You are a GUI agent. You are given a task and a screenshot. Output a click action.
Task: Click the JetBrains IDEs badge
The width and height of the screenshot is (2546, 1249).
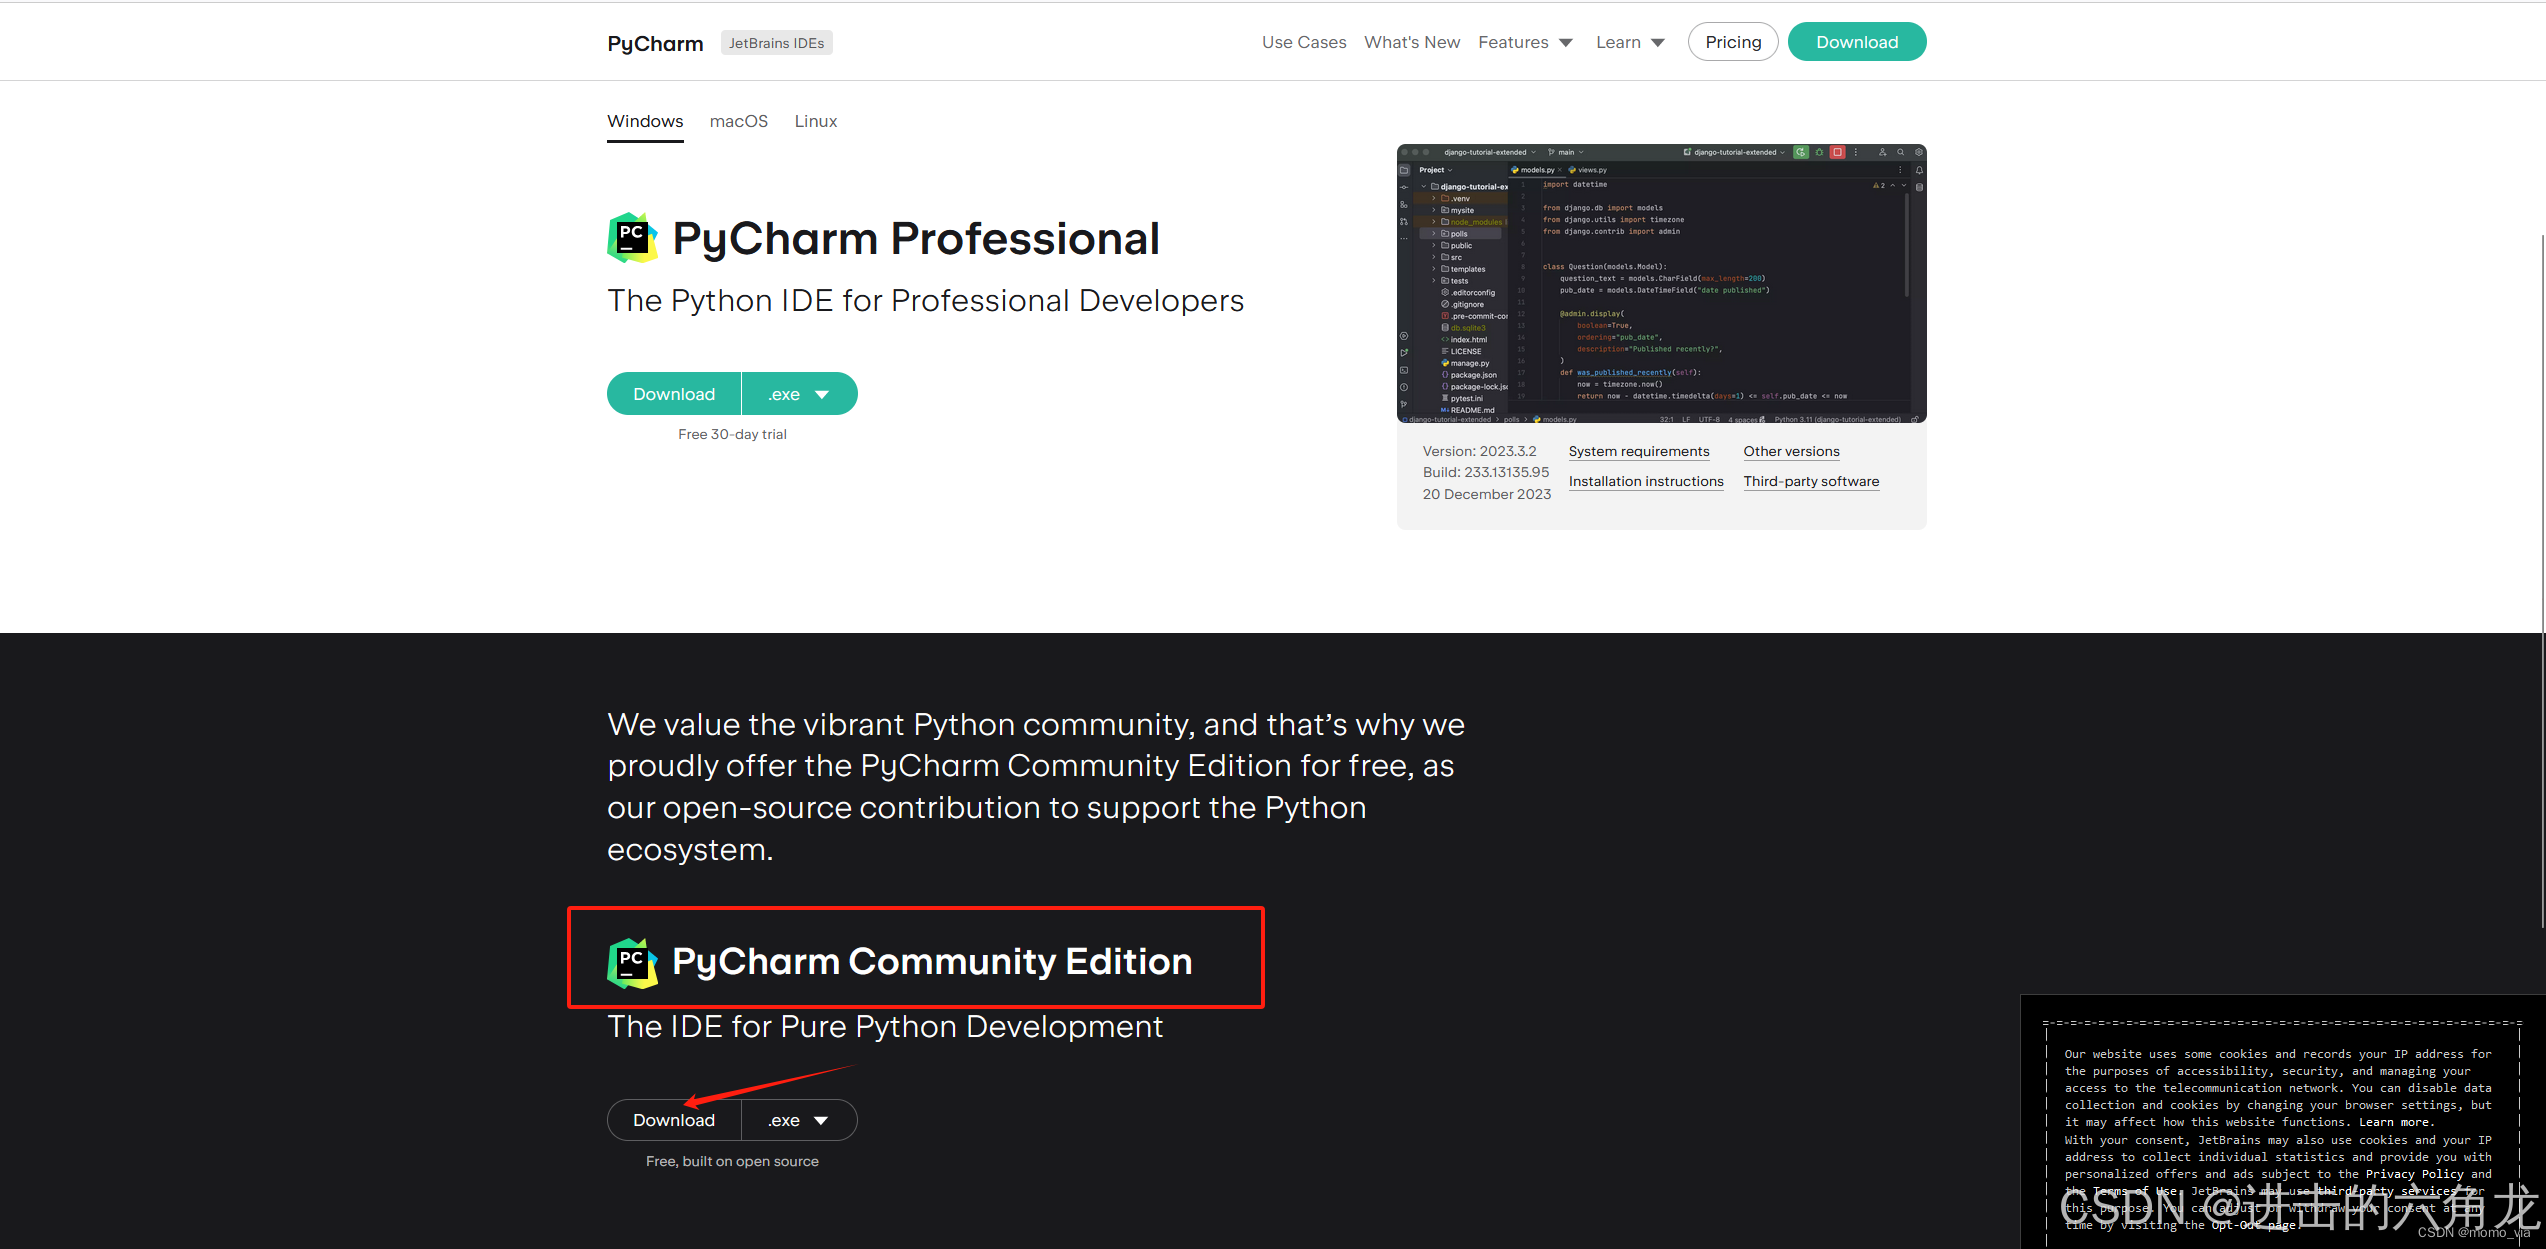[x=776, y=43]
